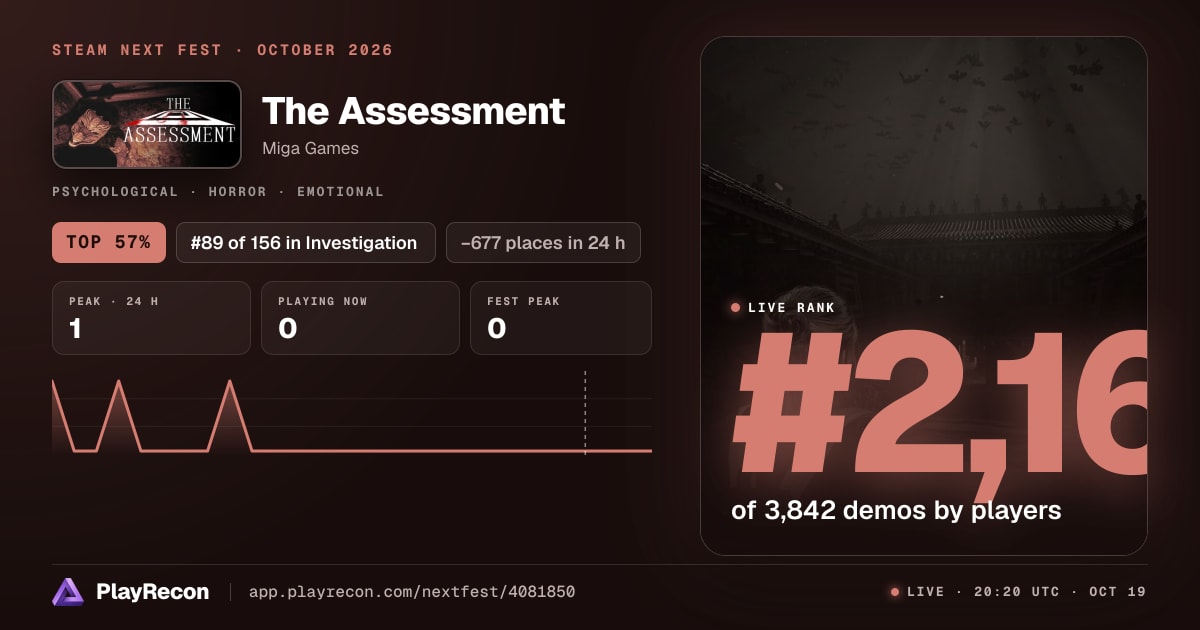Click the #89 of 156 in Investigation badge

[x=305, y=242]
